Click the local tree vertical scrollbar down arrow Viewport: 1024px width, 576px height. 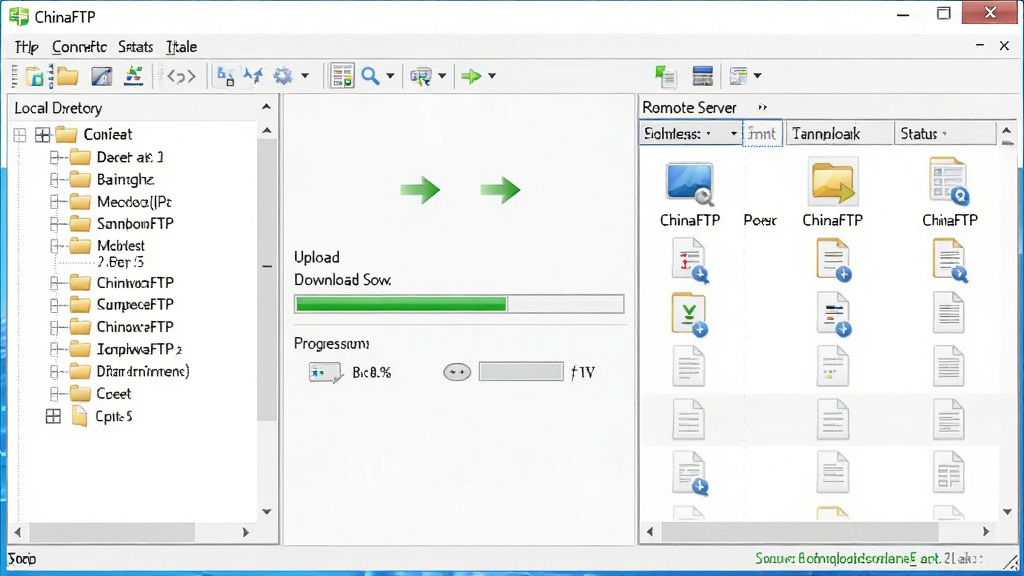pos(266,512)
